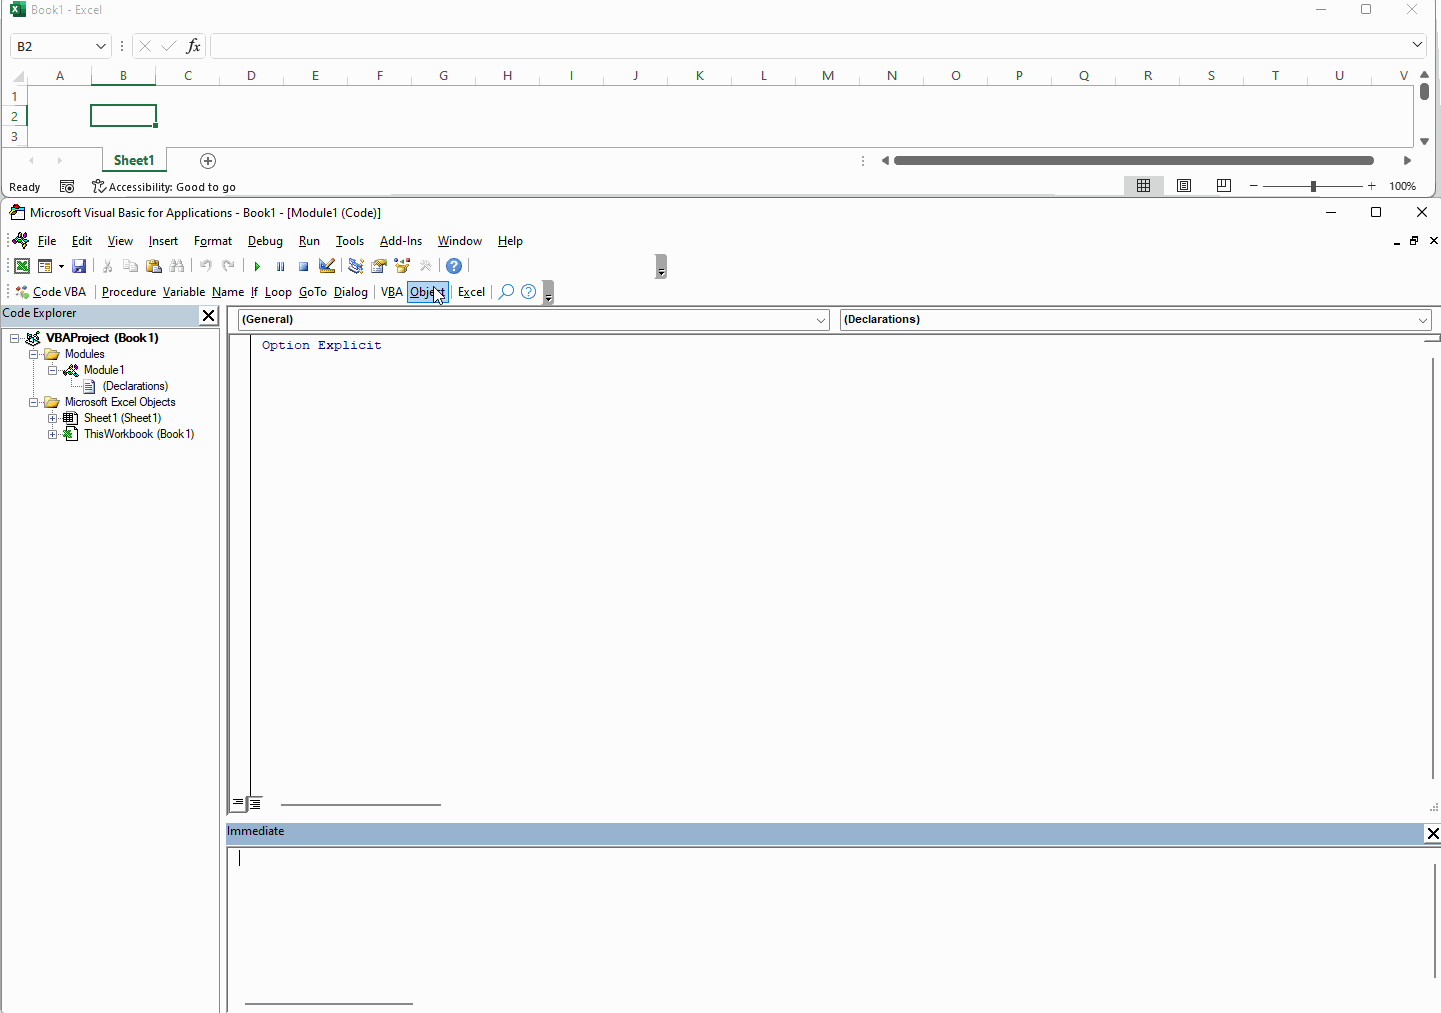Open the Insert menu

click(163, 241)
